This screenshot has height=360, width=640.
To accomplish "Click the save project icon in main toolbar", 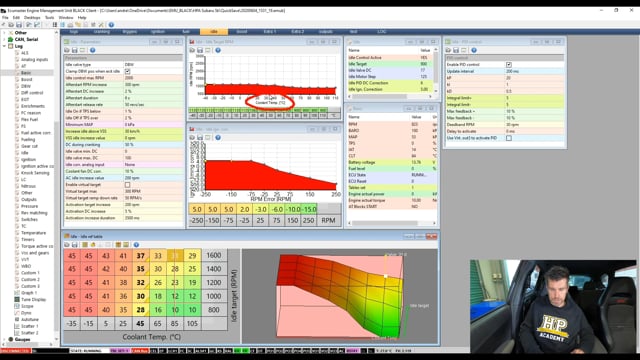I will (x=19, y=25).
